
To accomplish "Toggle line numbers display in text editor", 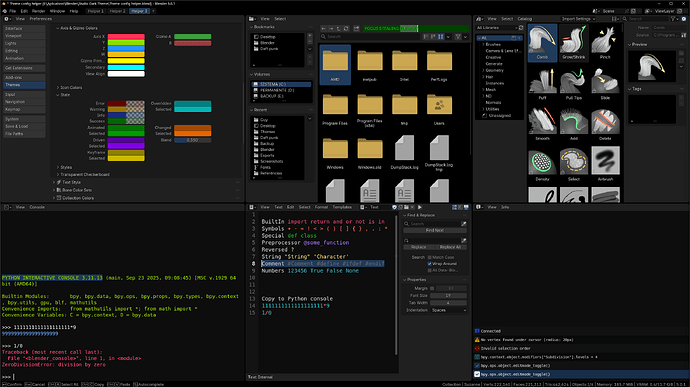I will point(455,207).
